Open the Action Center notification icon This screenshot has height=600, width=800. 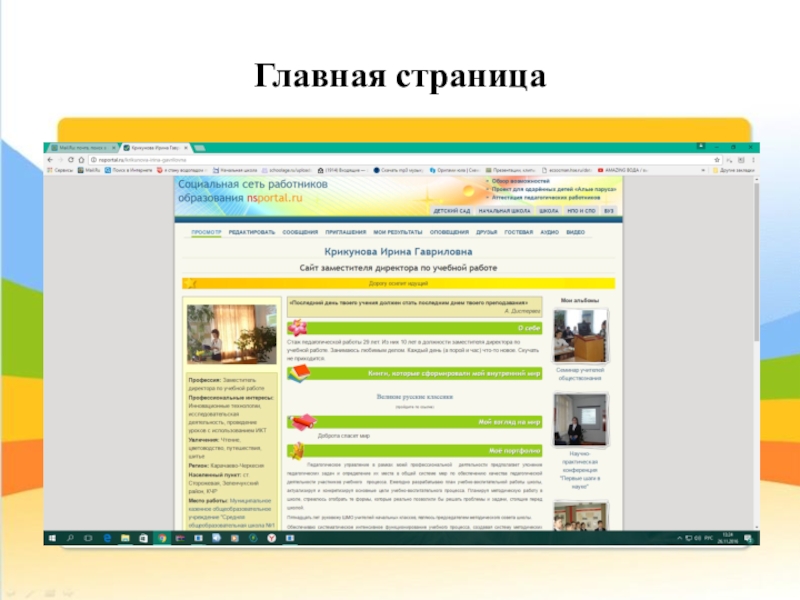tap(748, 538)
